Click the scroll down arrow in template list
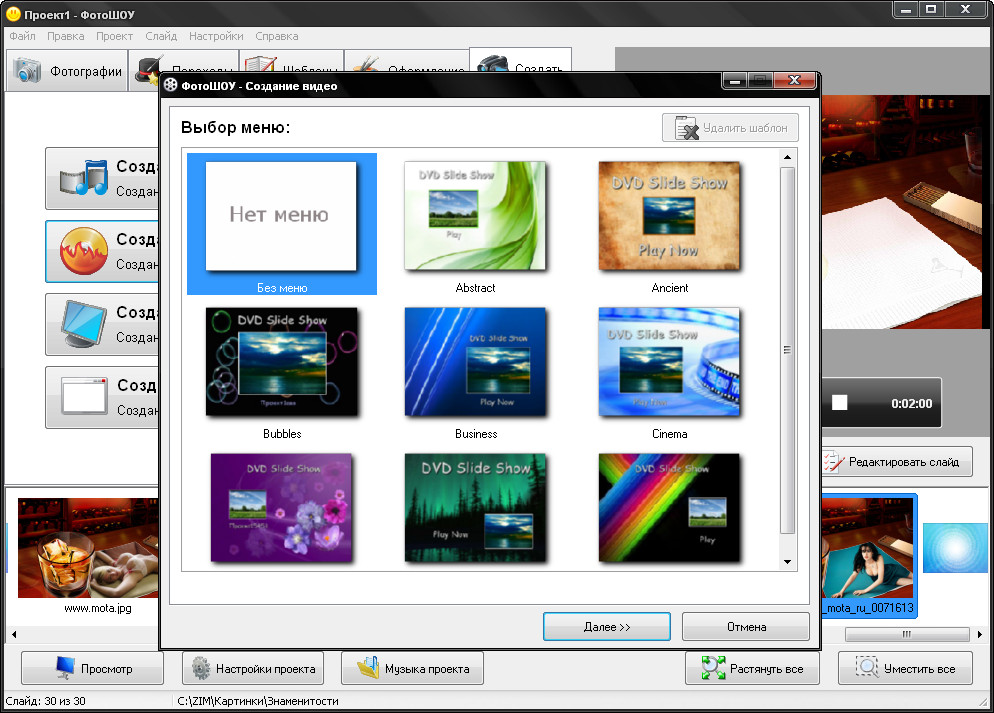 pos(787,562)
